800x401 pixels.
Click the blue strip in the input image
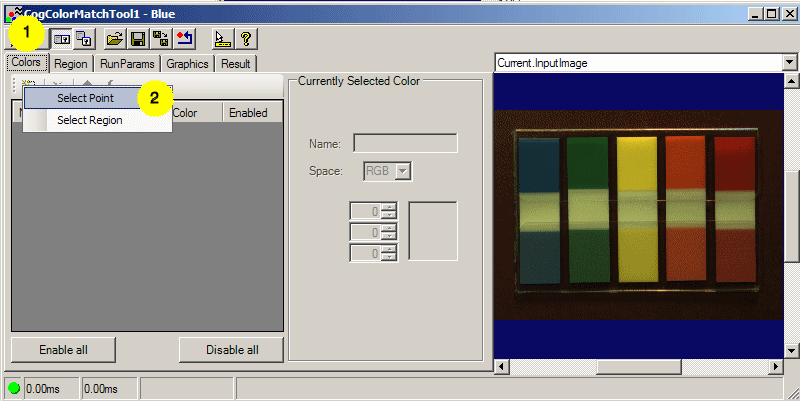point(539,210)
